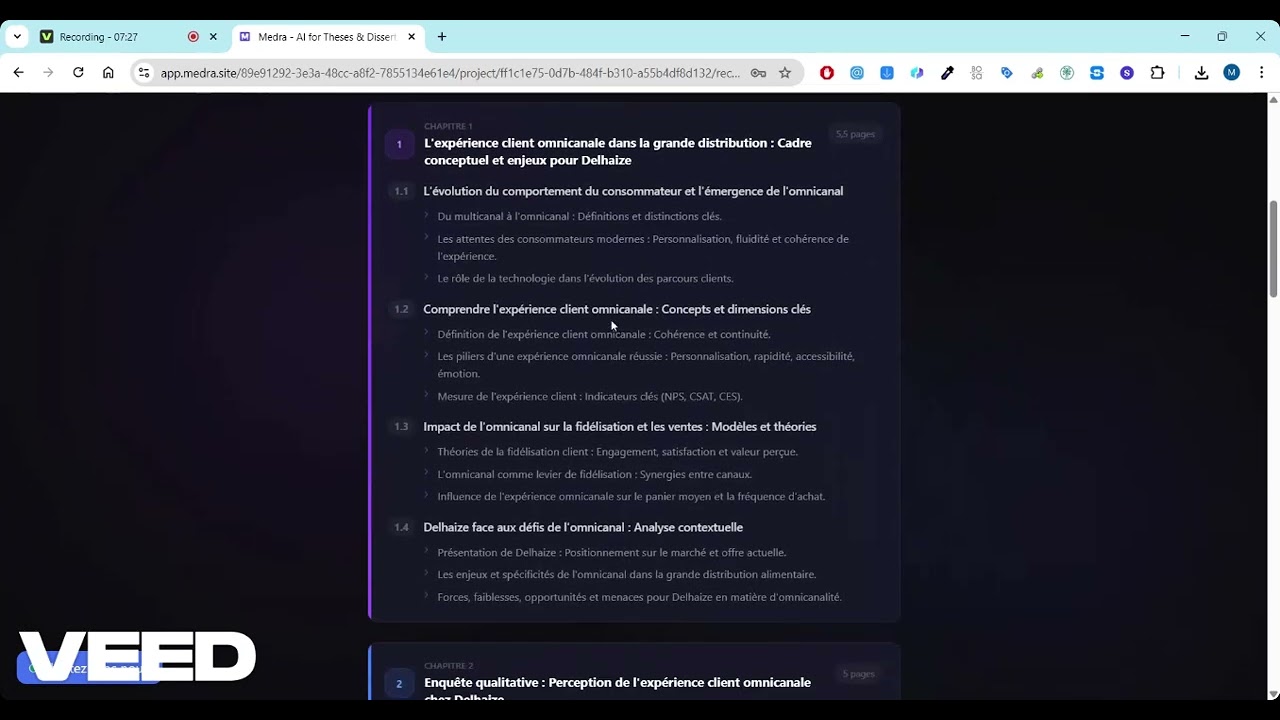Open section 1.4 Delhaize face aux défis

(583, 527)
